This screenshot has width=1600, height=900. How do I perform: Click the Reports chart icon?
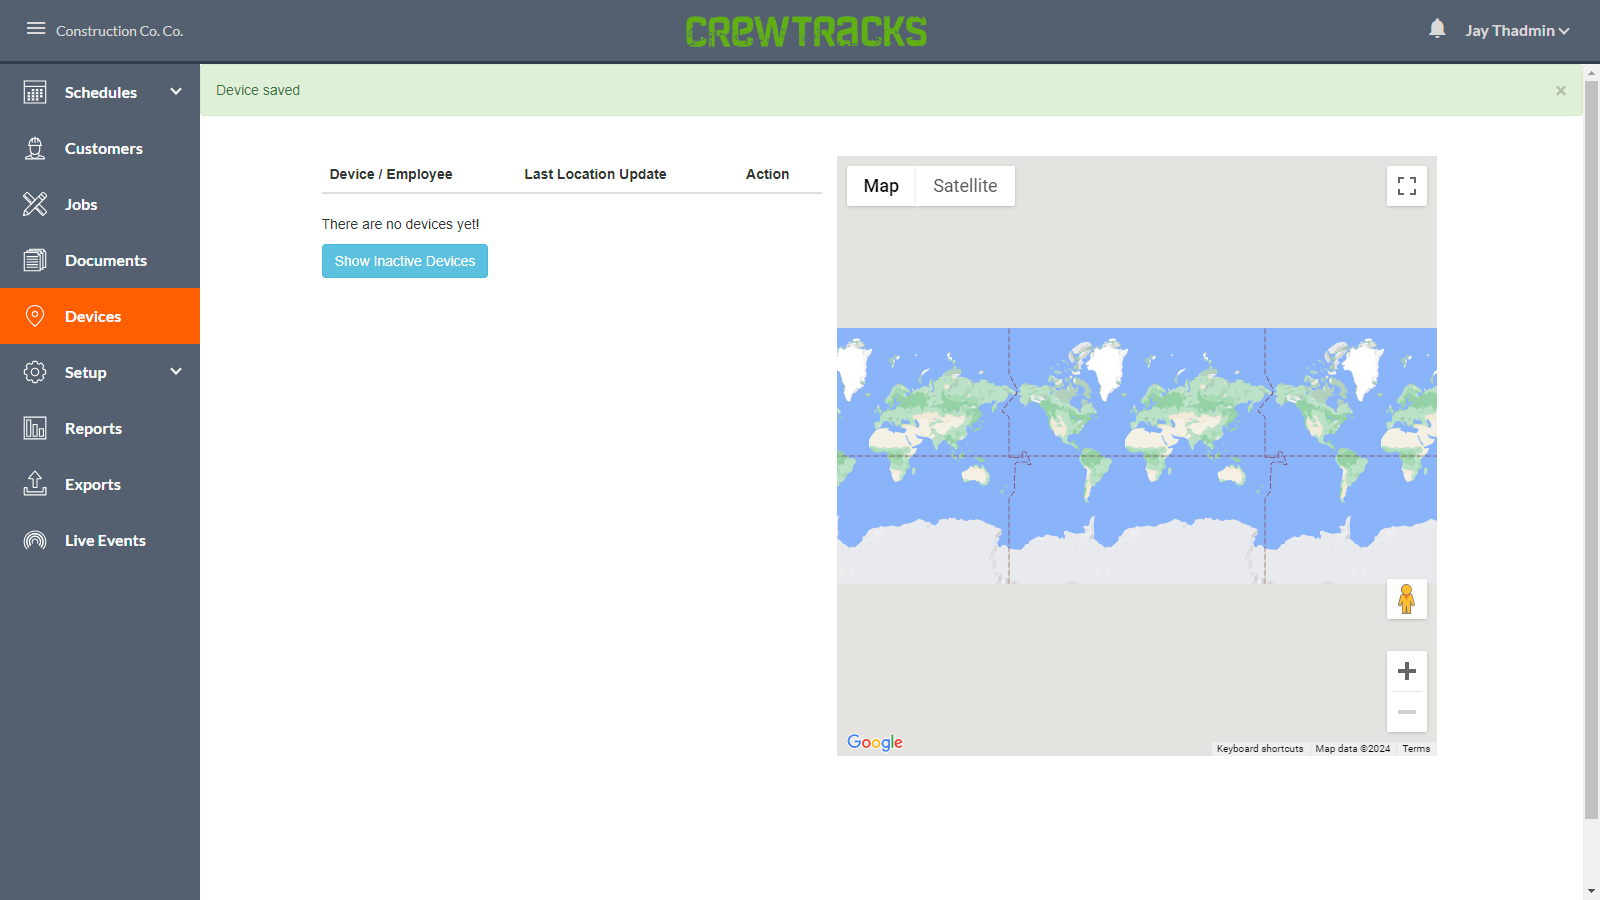coord(35,428)
